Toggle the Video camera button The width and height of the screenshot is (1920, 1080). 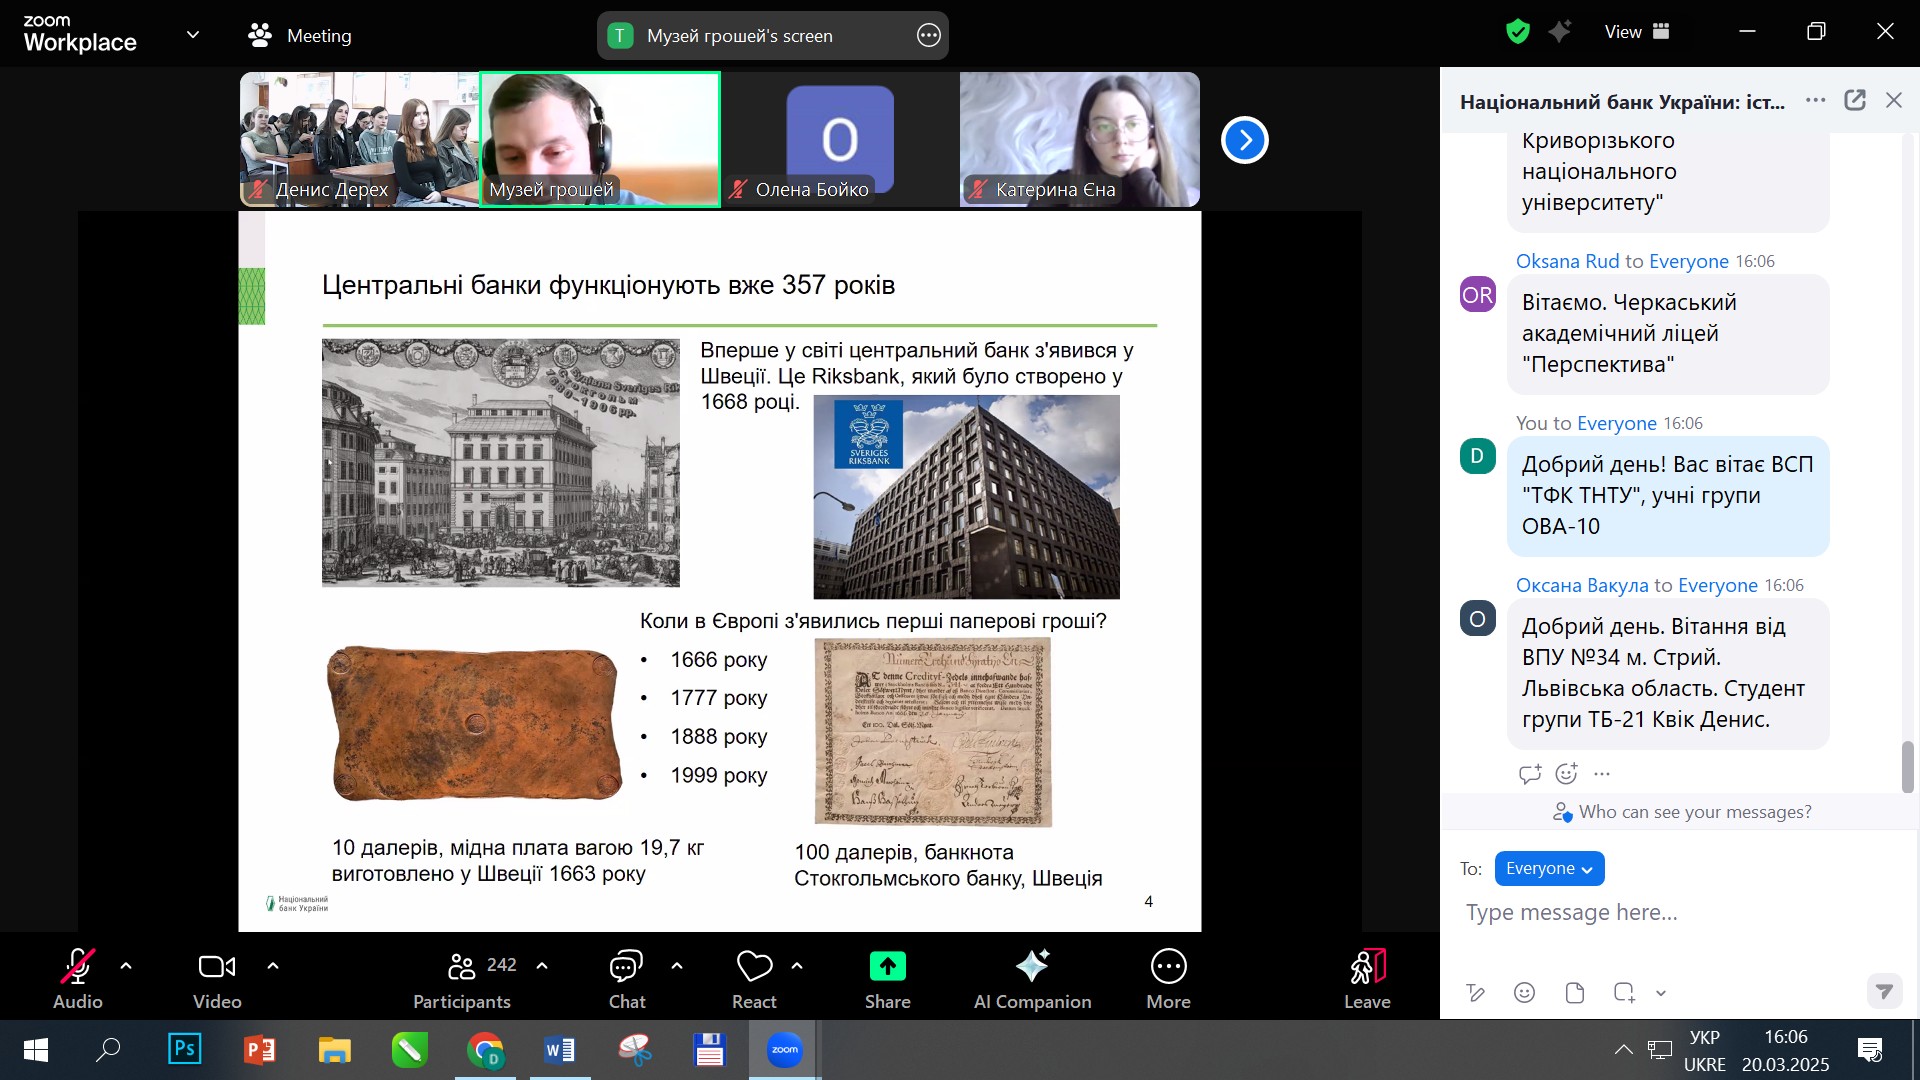tap(217, 978)
